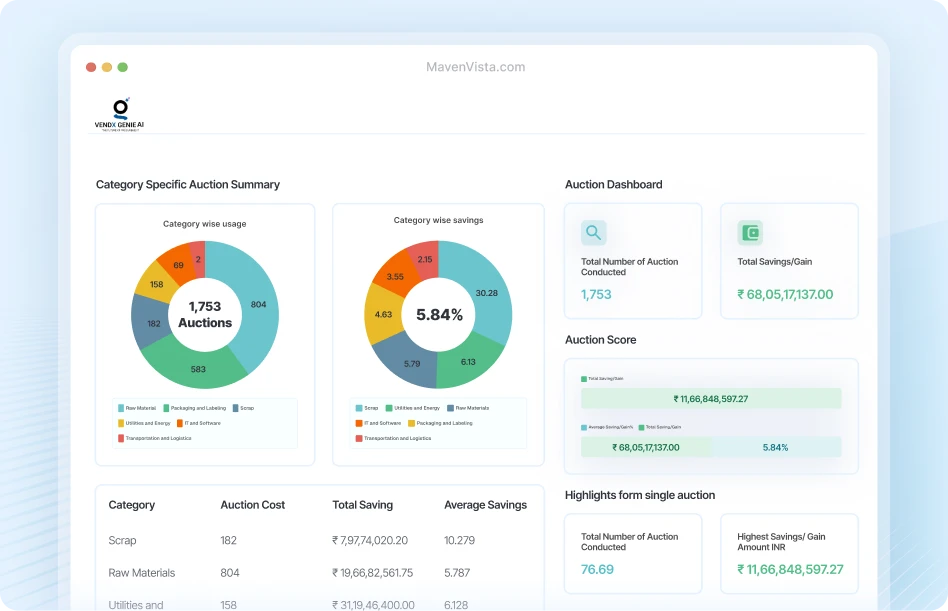
Task: Select the small red 2 segment of usage donut
Action: [198, 259]
